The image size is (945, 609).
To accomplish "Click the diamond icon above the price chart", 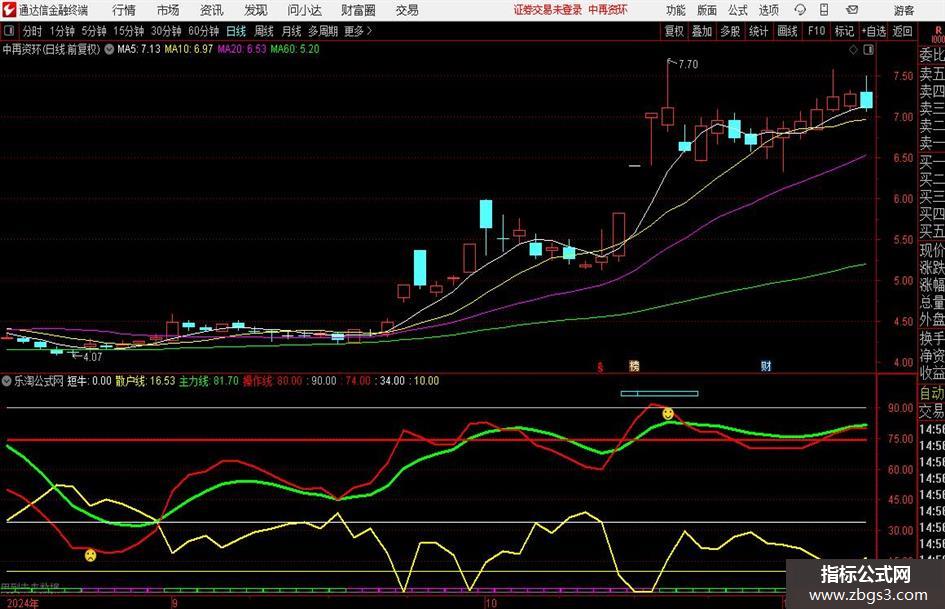I will (853, 50).
